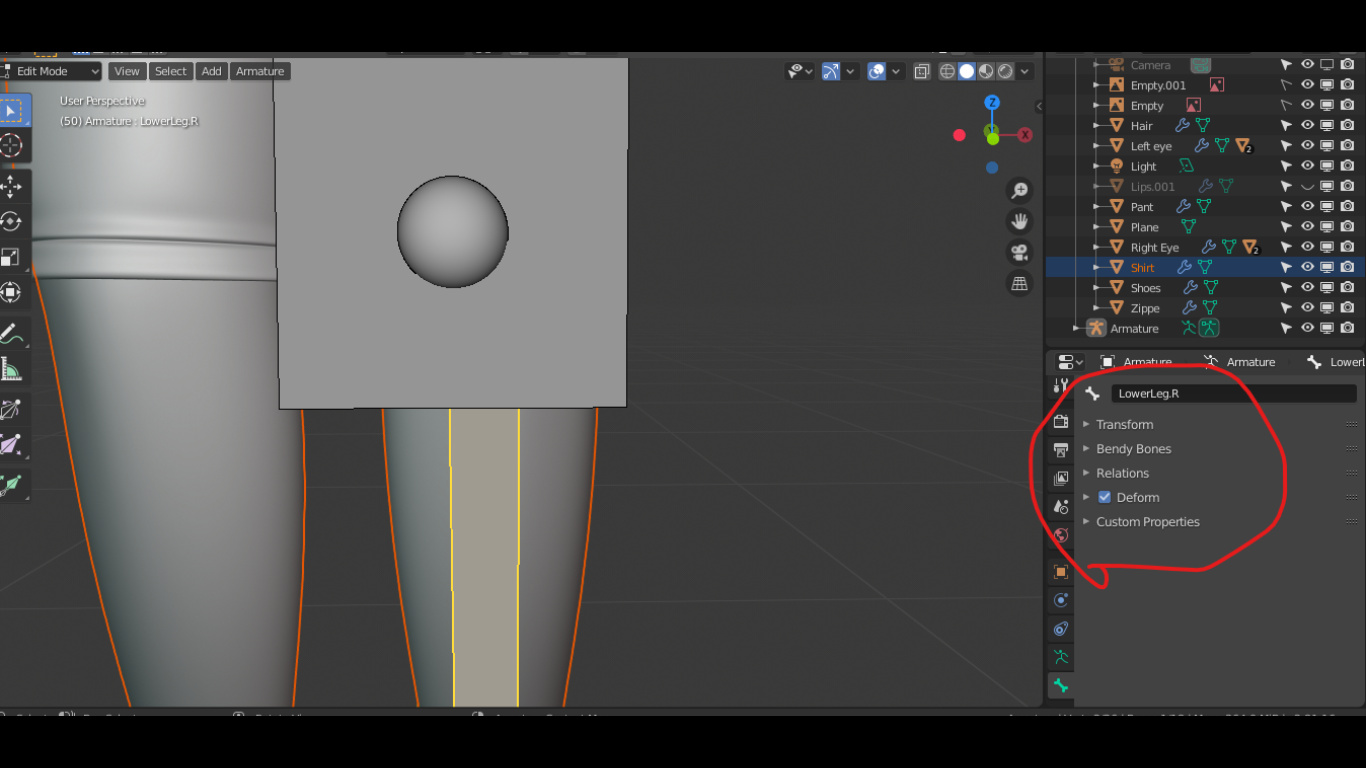Select the World properties tab

tap(1060, 535)
